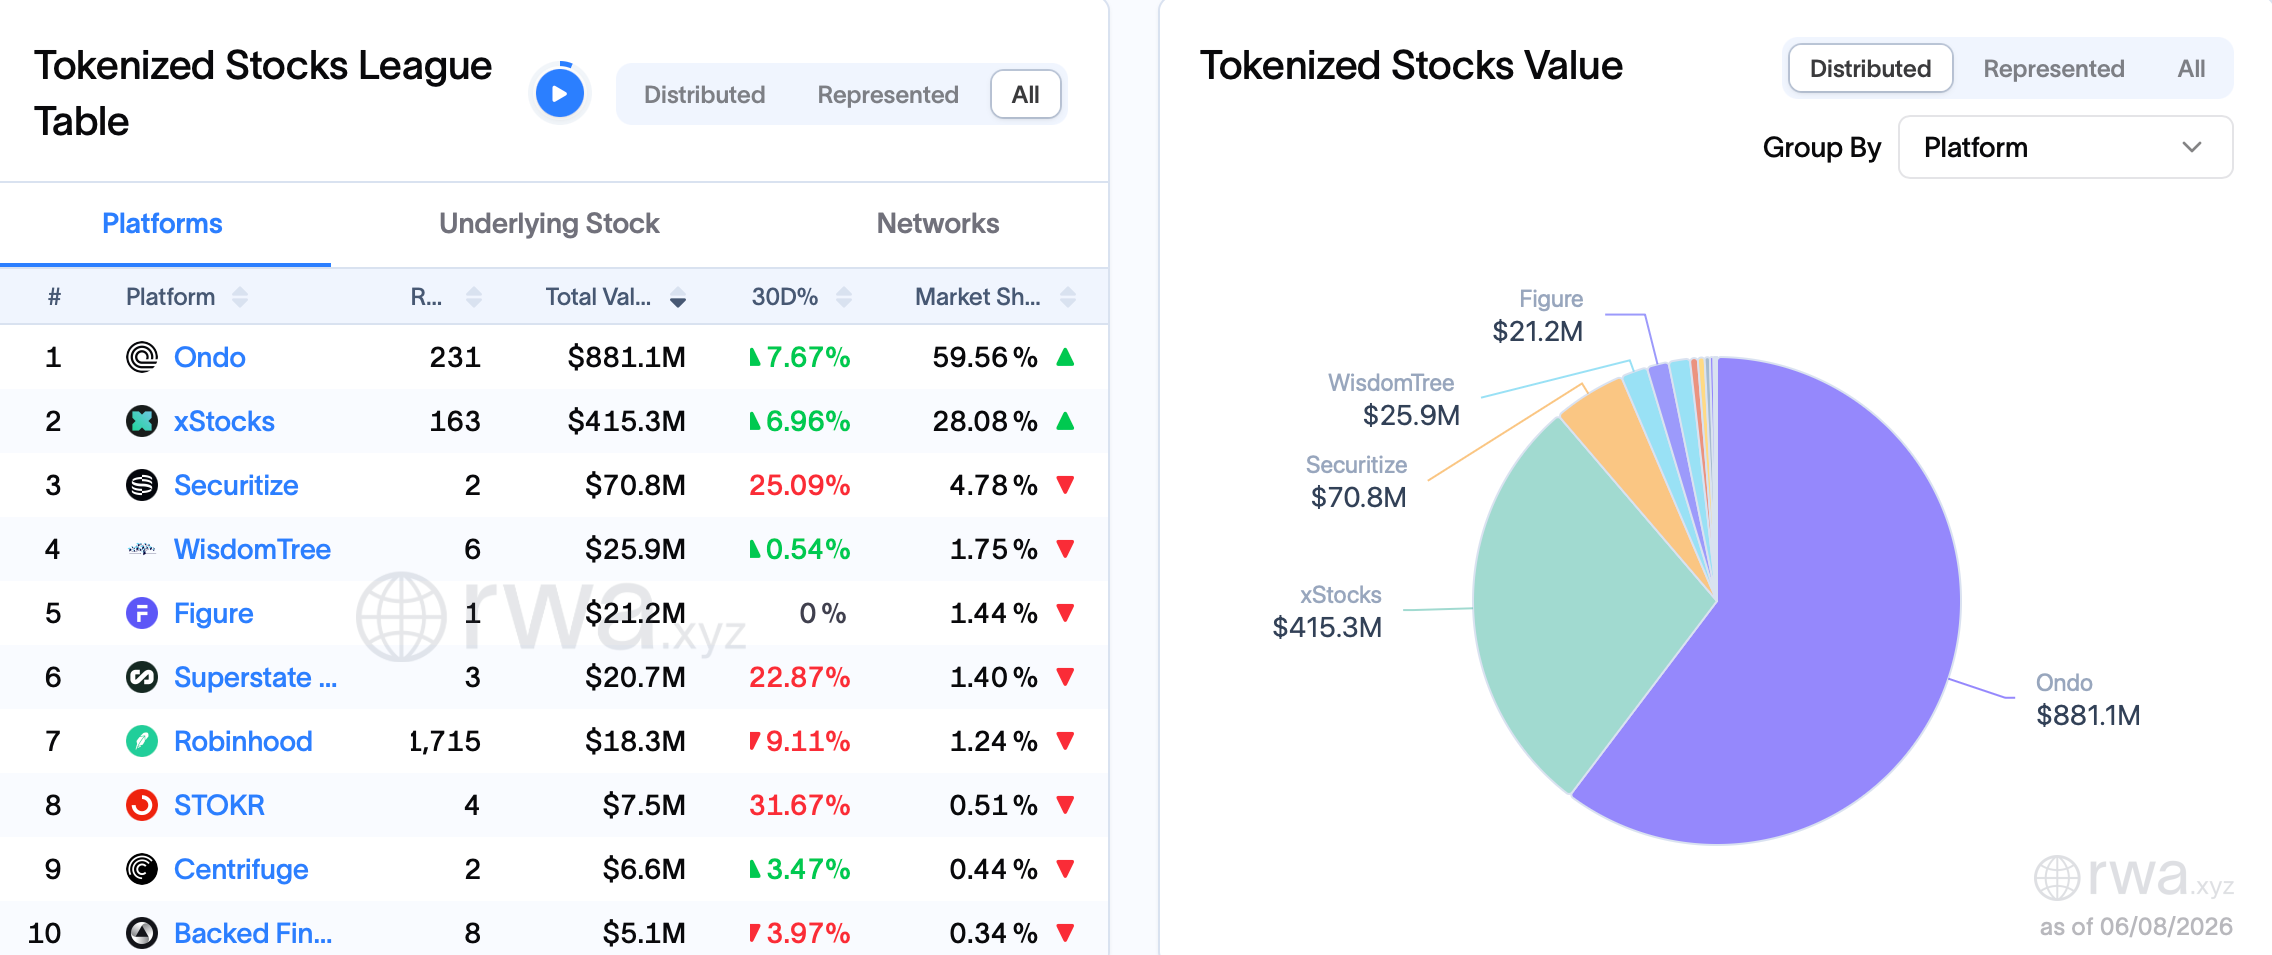Click the Market Share column sort arrows
This screenshot has height=955, width=2272.
(1068, 297)
